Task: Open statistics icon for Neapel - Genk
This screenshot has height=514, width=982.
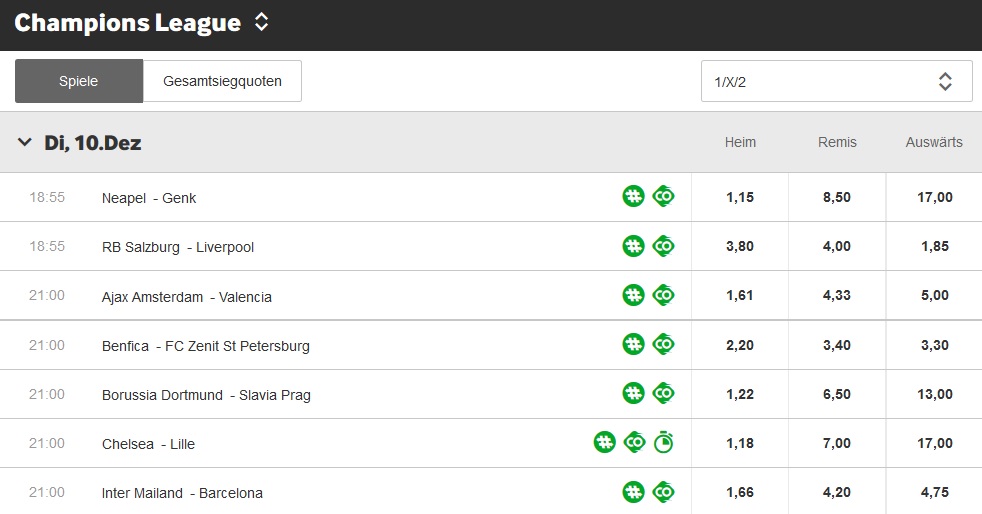Action: point(633,197)
